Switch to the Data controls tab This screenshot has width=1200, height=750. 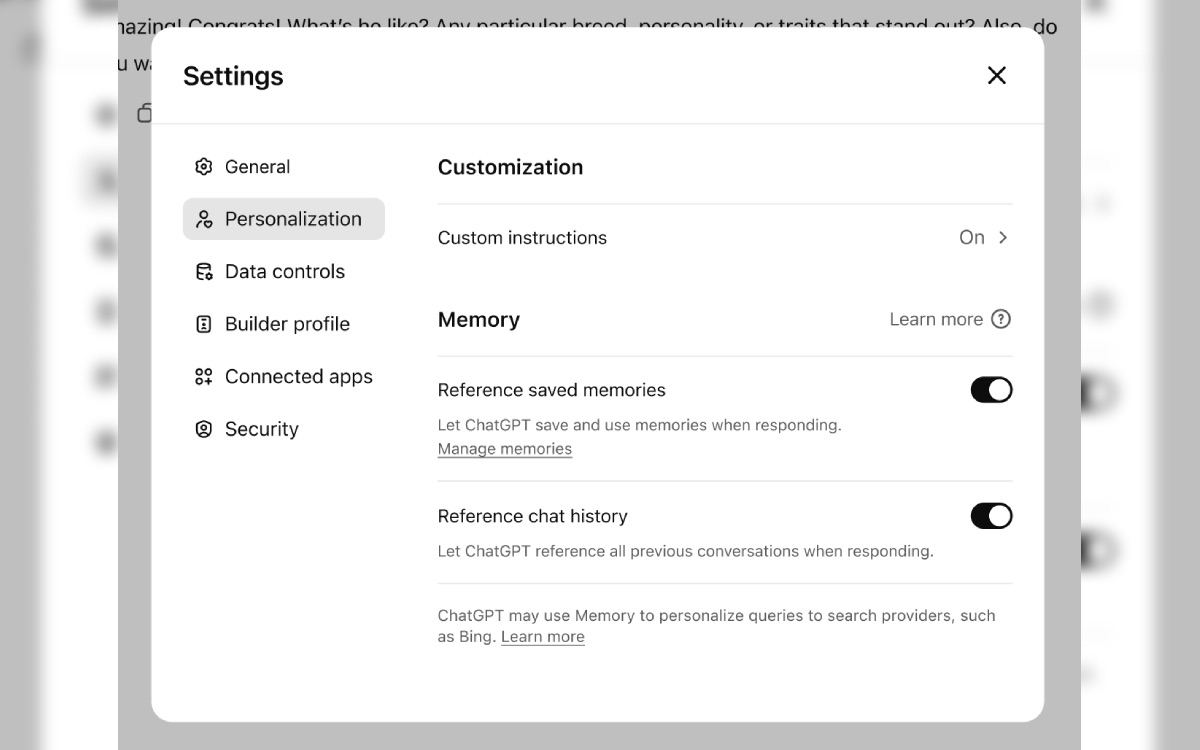pos(284,272)
